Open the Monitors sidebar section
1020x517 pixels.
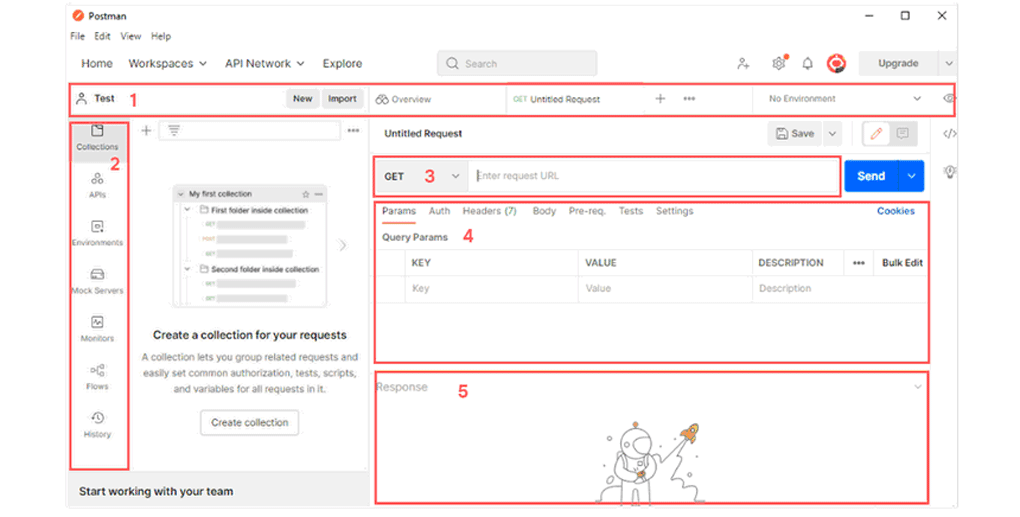(97, 328)
